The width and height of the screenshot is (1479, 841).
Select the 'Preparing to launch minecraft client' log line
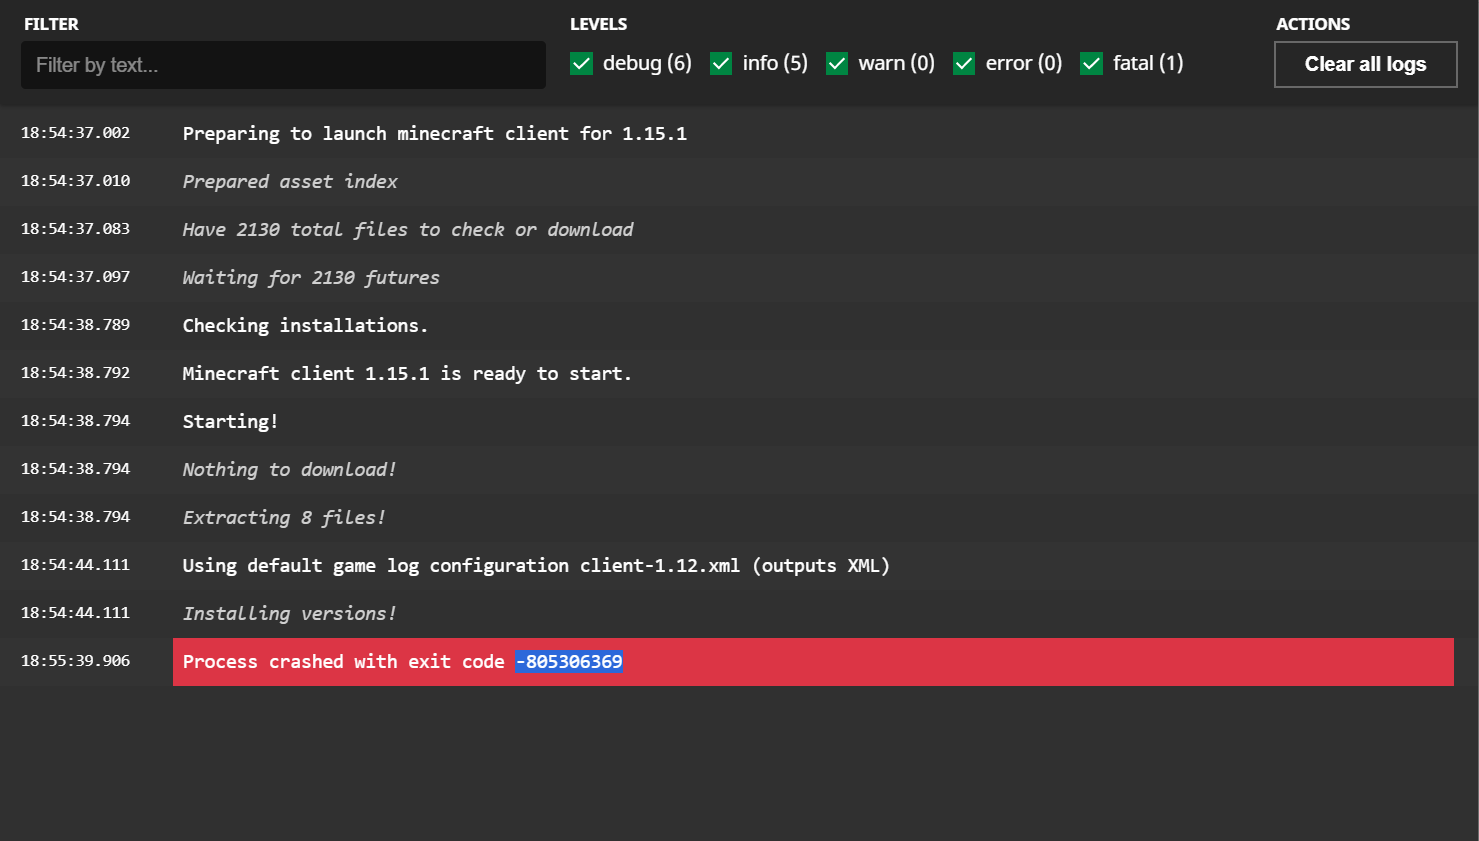[434, 134]
